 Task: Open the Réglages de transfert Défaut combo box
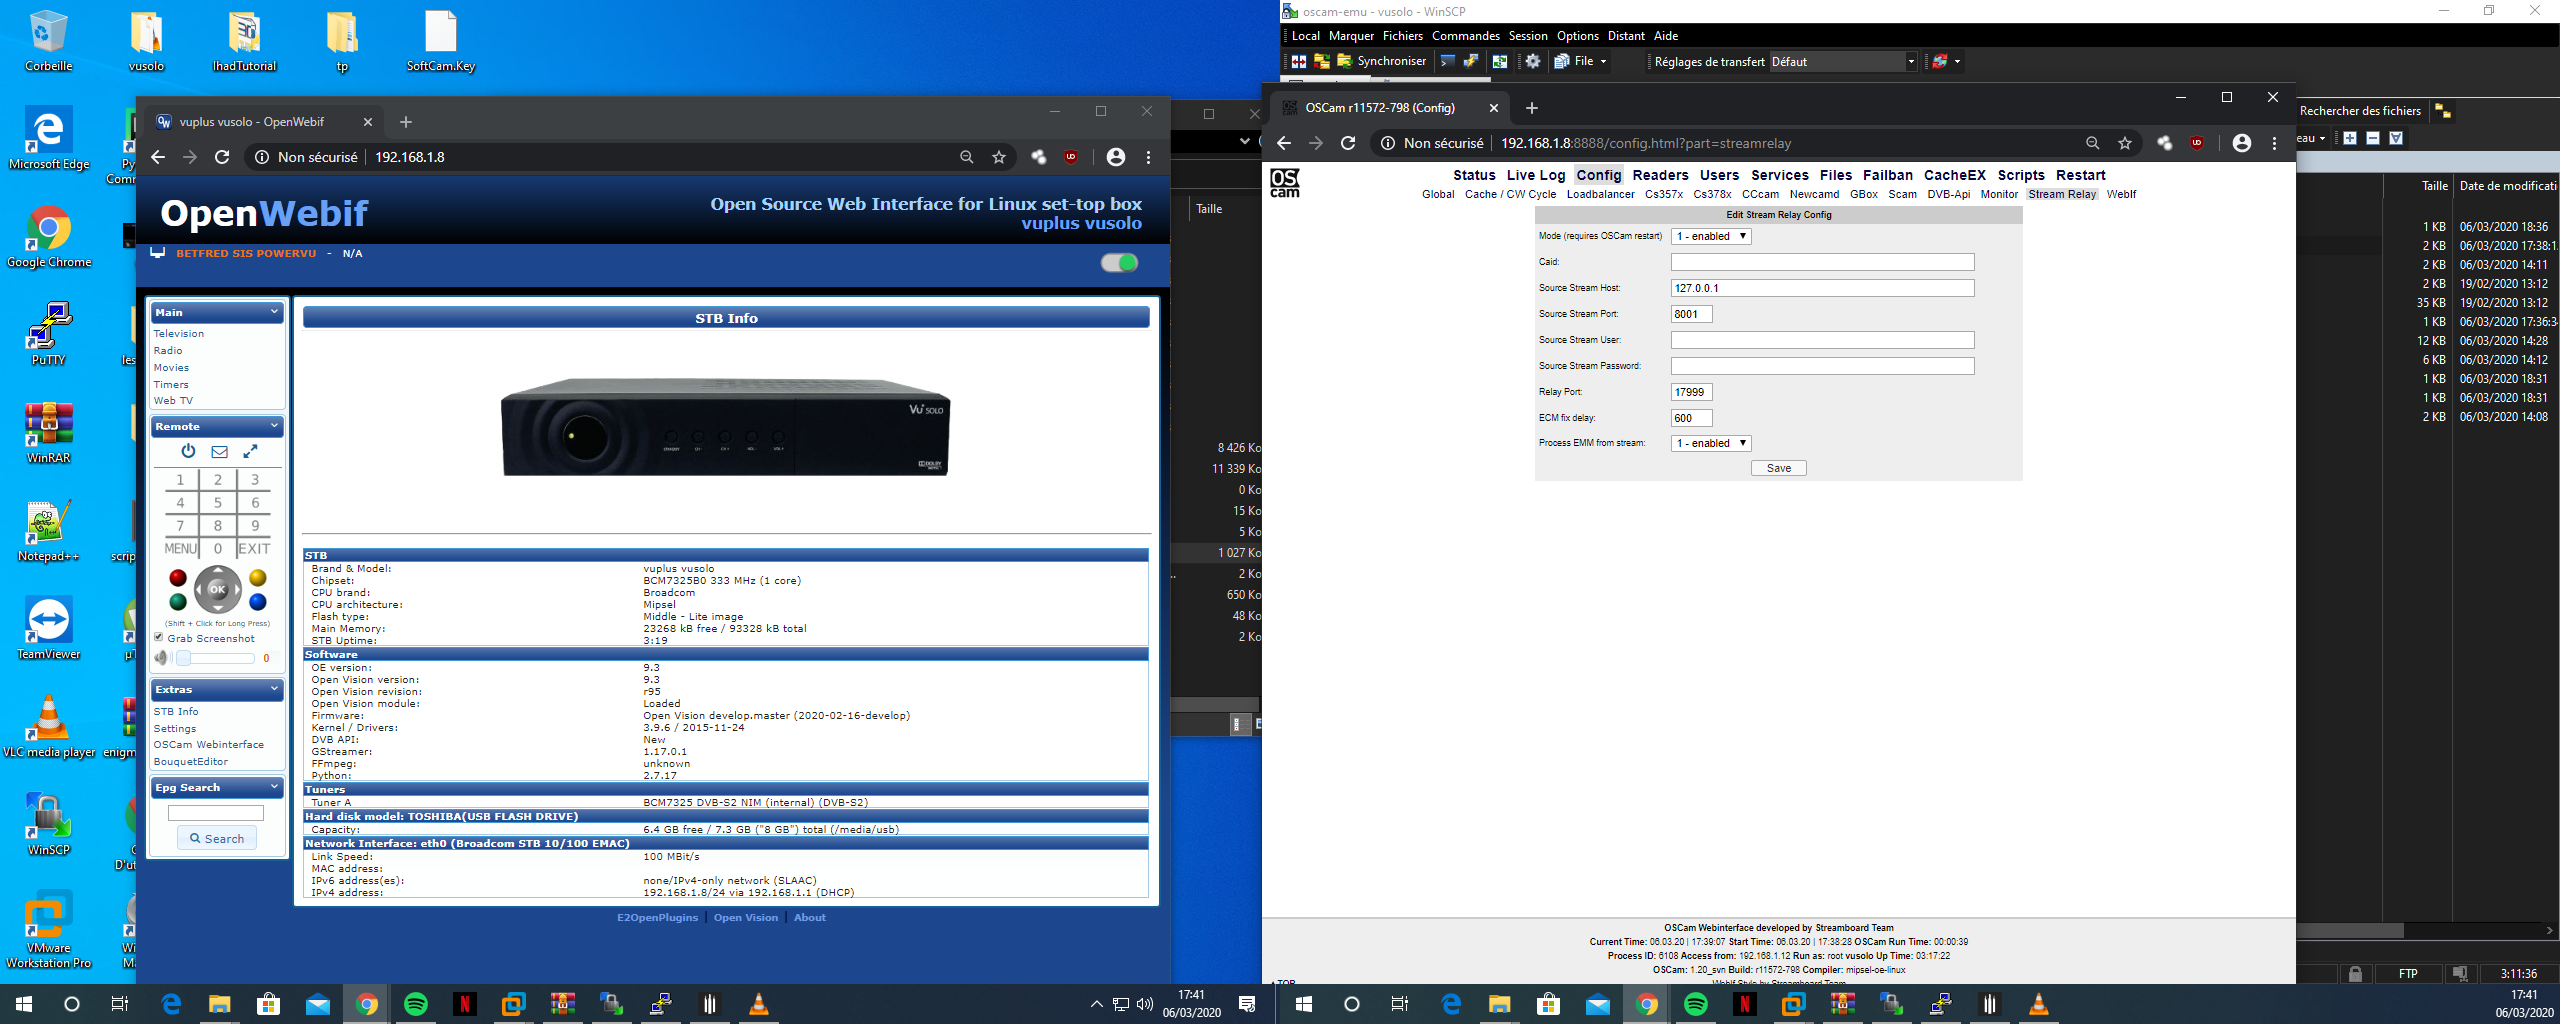coord(1843,61)
